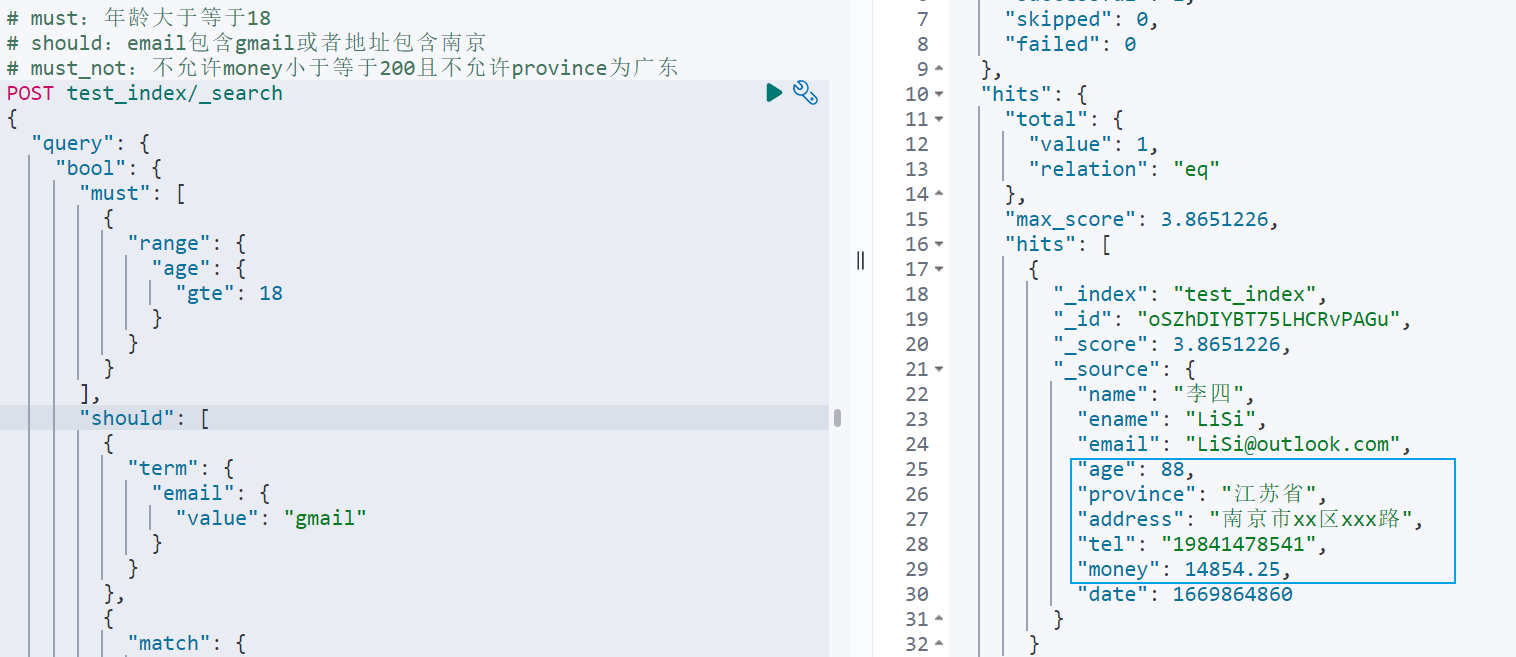Click the "gte": 18 line in the query

[x=229, y=293]
